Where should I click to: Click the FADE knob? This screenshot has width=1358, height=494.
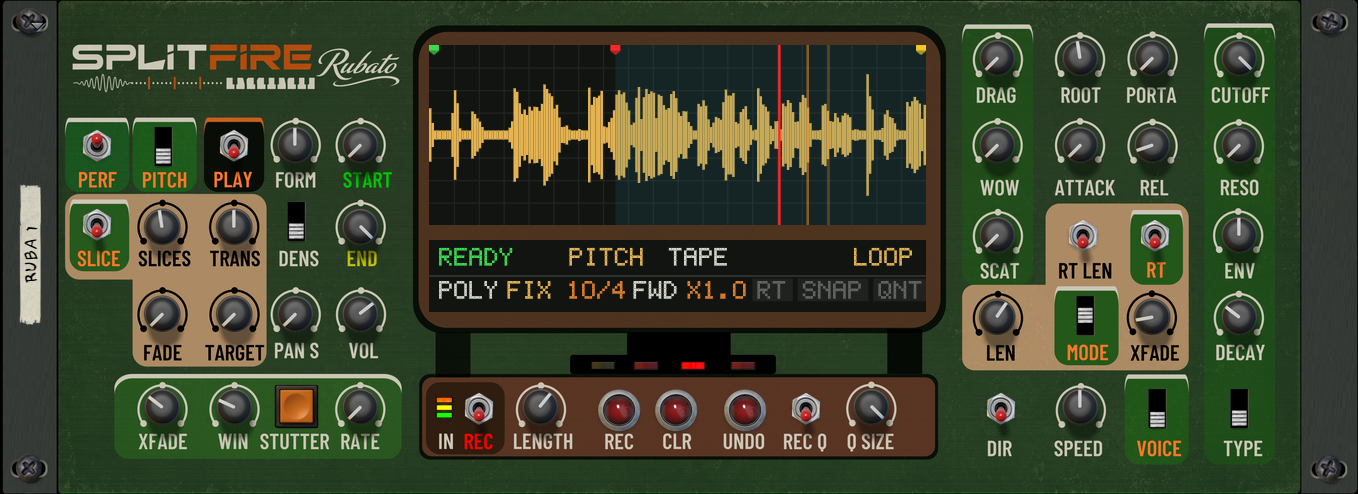click(160, 314)
